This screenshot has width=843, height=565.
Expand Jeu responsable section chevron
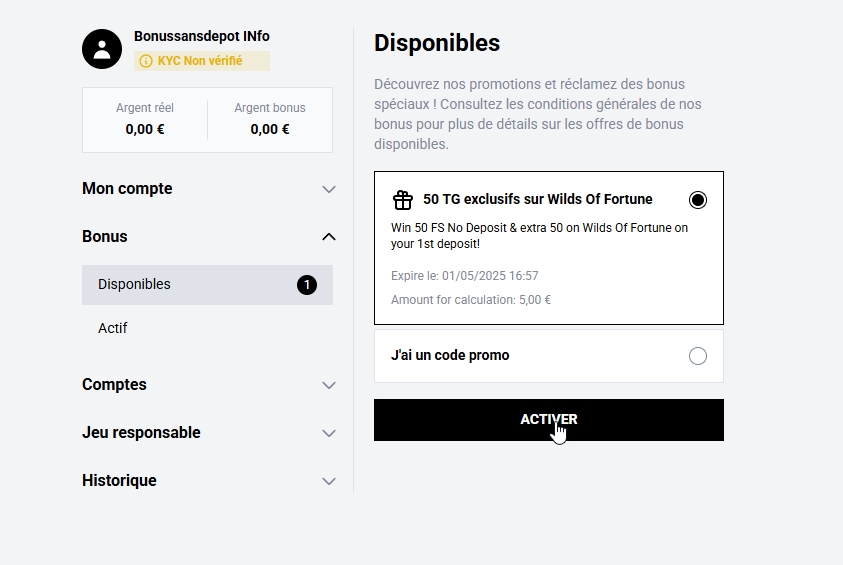[x=329, y=433]
